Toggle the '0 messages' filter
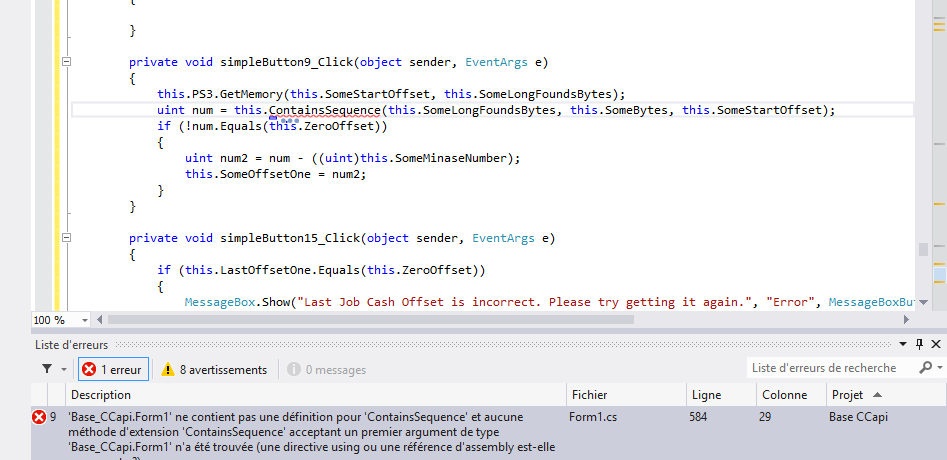The image size is (947, 460). click(326, 369)
